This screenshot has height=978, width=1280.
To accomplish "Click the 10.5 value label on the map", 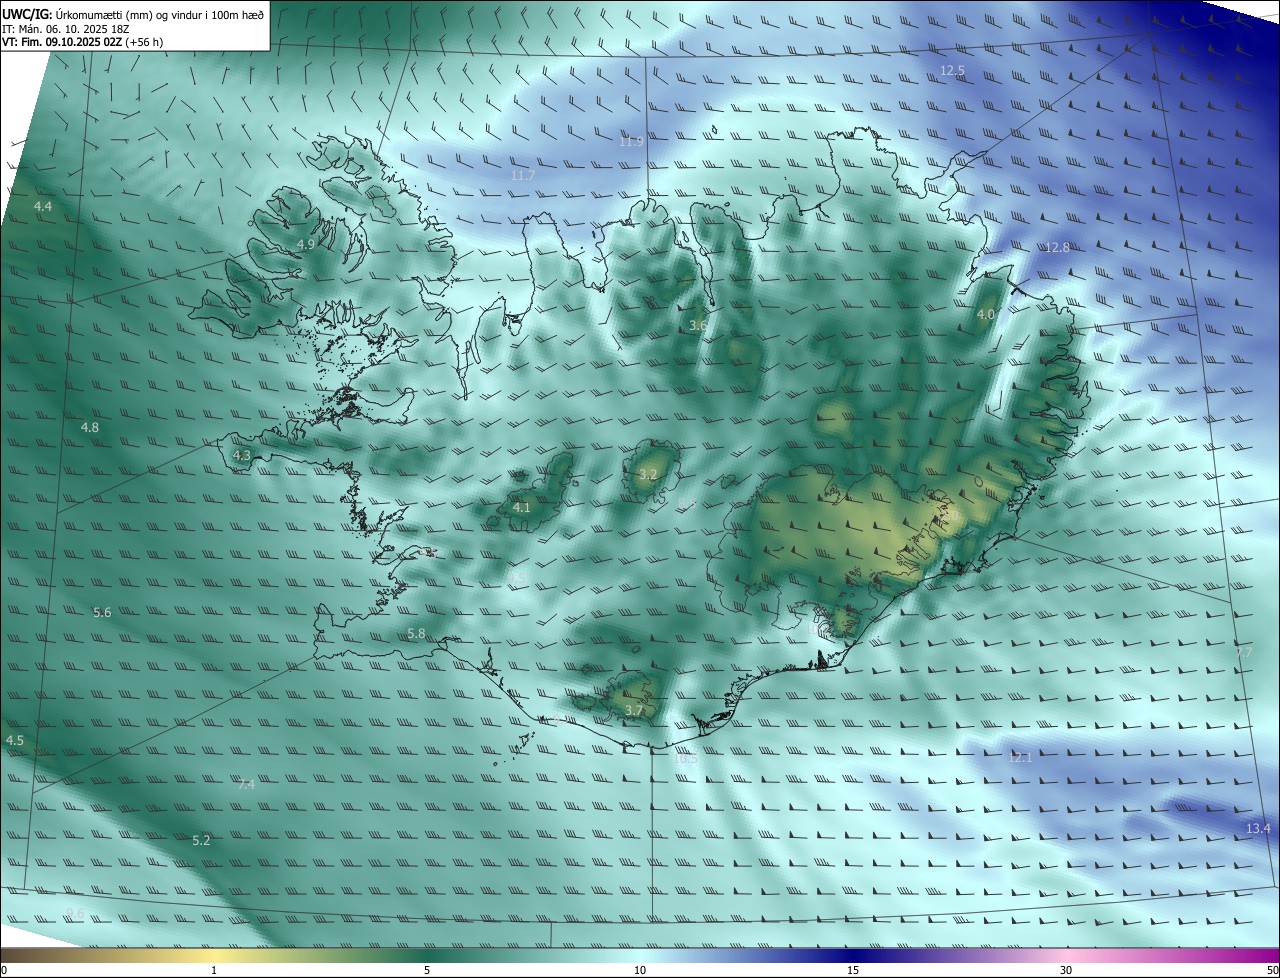I will (x=686, y=759).
